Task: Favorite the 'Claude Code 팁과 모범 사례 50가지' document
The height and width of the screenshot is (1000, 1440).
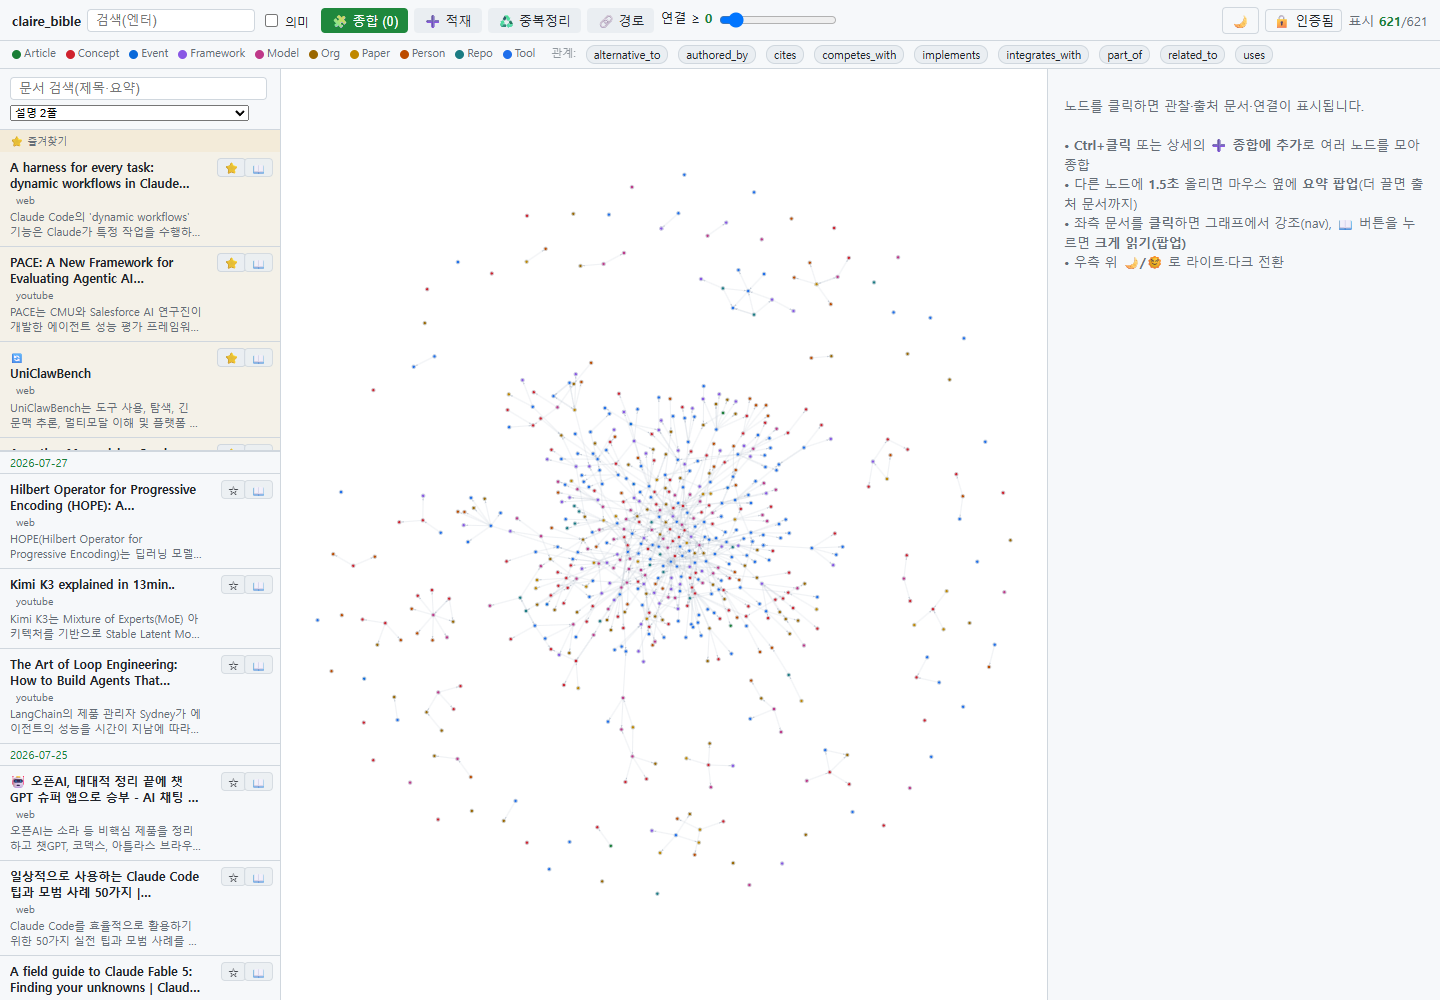Action: click(233, 877)
